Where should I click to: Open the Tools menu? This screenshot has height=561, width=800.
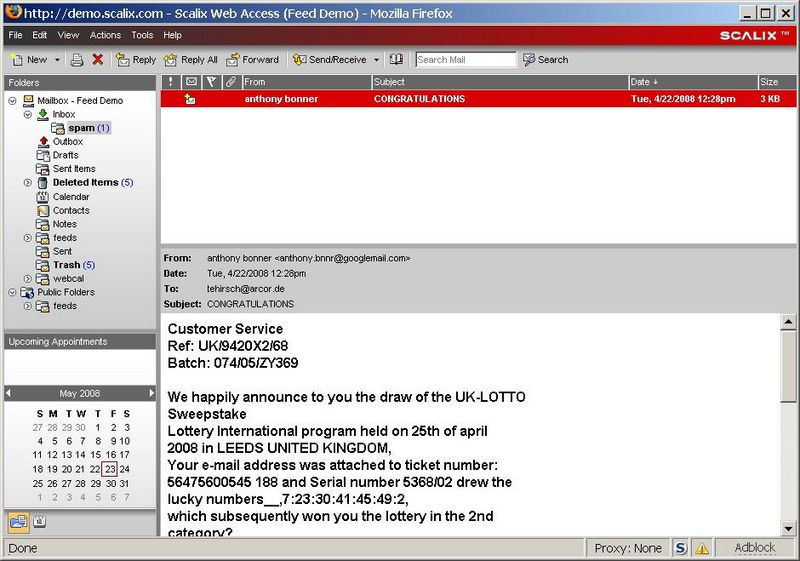click(x=142, y=35)
